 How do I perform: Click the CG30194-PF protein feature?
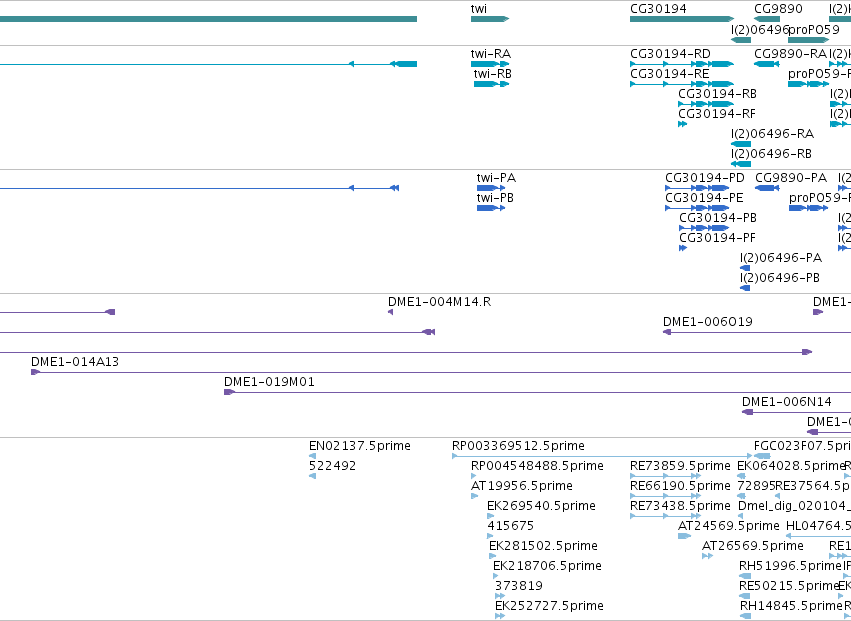tap(683, 249)
